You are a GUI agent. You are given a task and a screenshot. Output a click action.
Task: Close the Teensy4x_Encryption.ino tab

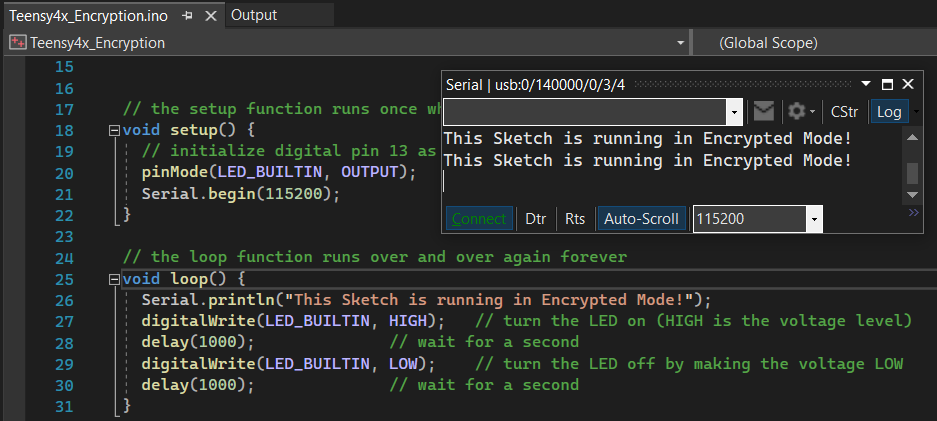210,16
